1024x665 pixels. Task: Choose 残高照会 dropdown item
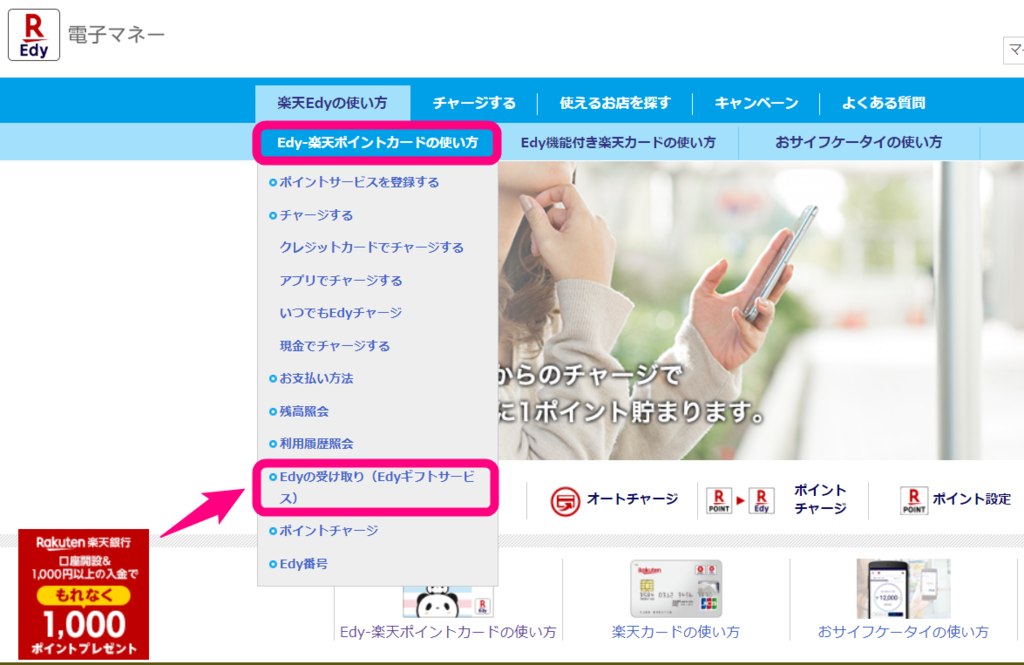304,411
